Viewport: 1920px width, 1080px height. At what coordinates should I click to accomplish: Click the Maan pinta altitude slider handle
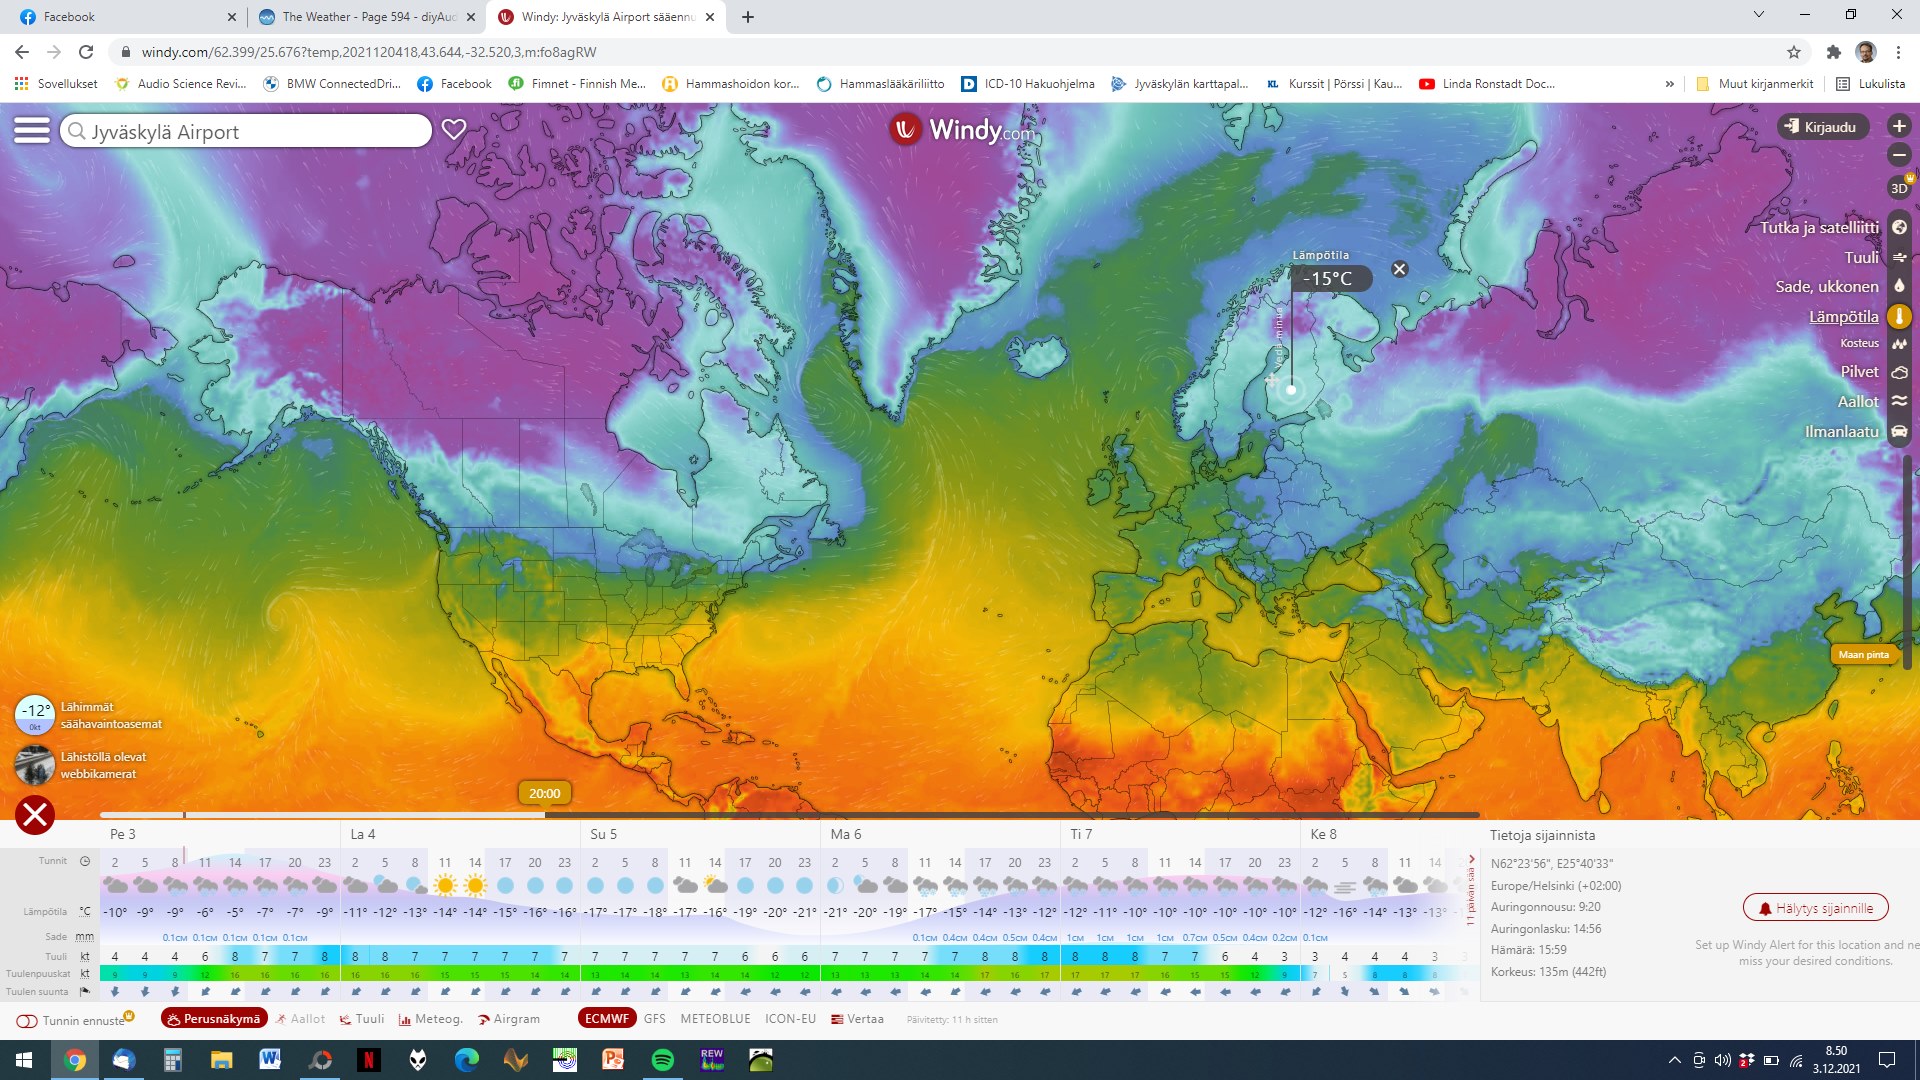tap(1863, 655)
